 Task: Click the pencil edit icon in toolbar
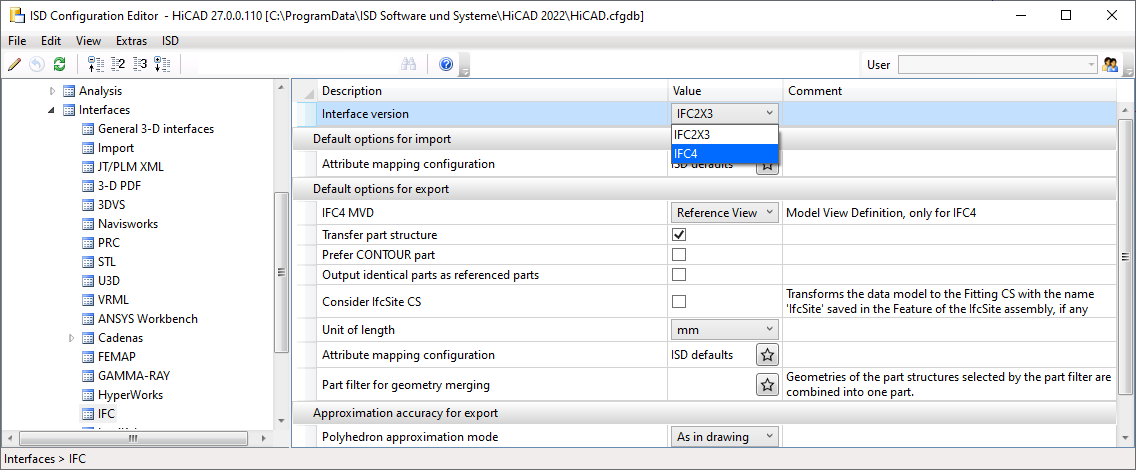click(14, 64)
